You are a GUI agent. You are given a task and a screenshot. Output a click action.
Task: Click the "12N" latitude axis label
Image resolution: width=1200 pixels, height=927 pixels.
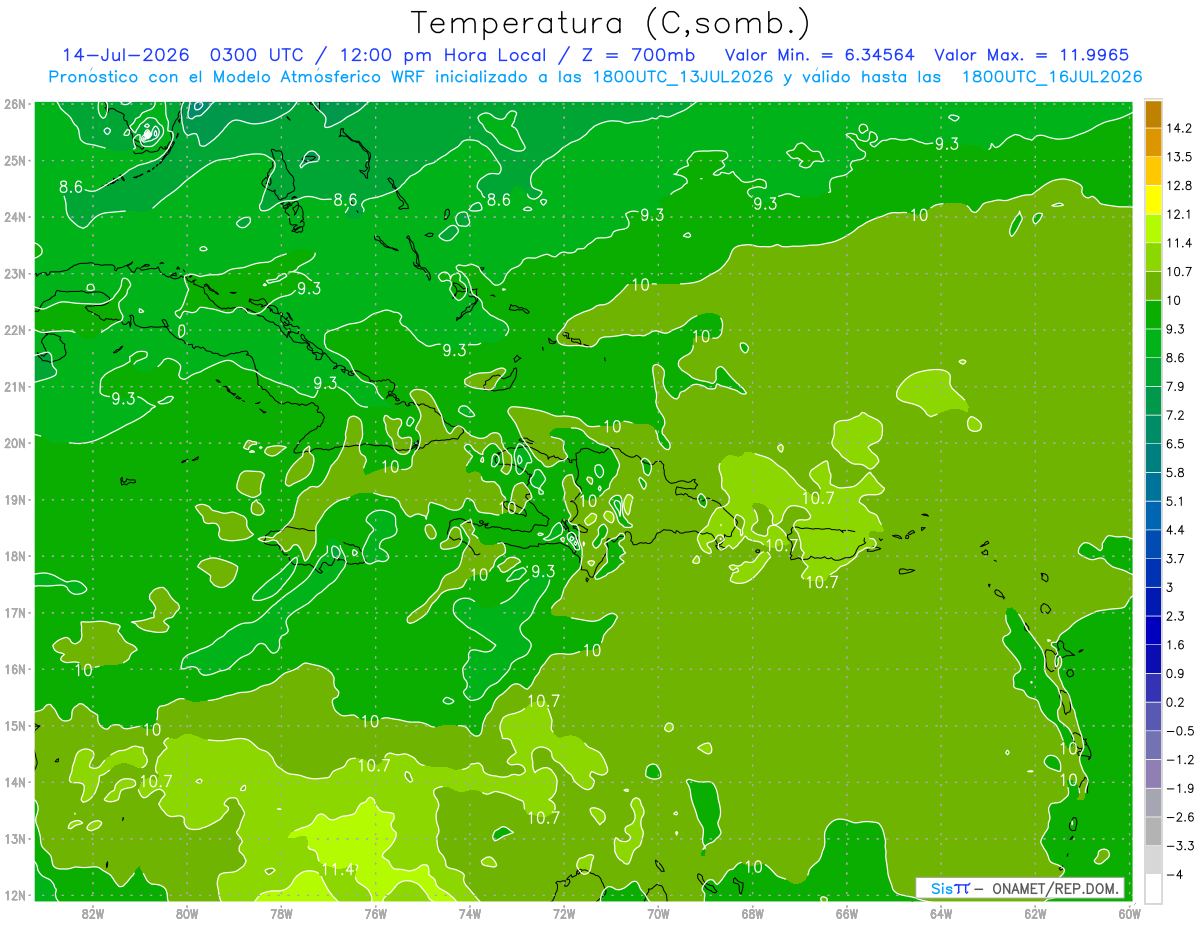point(15,895)
